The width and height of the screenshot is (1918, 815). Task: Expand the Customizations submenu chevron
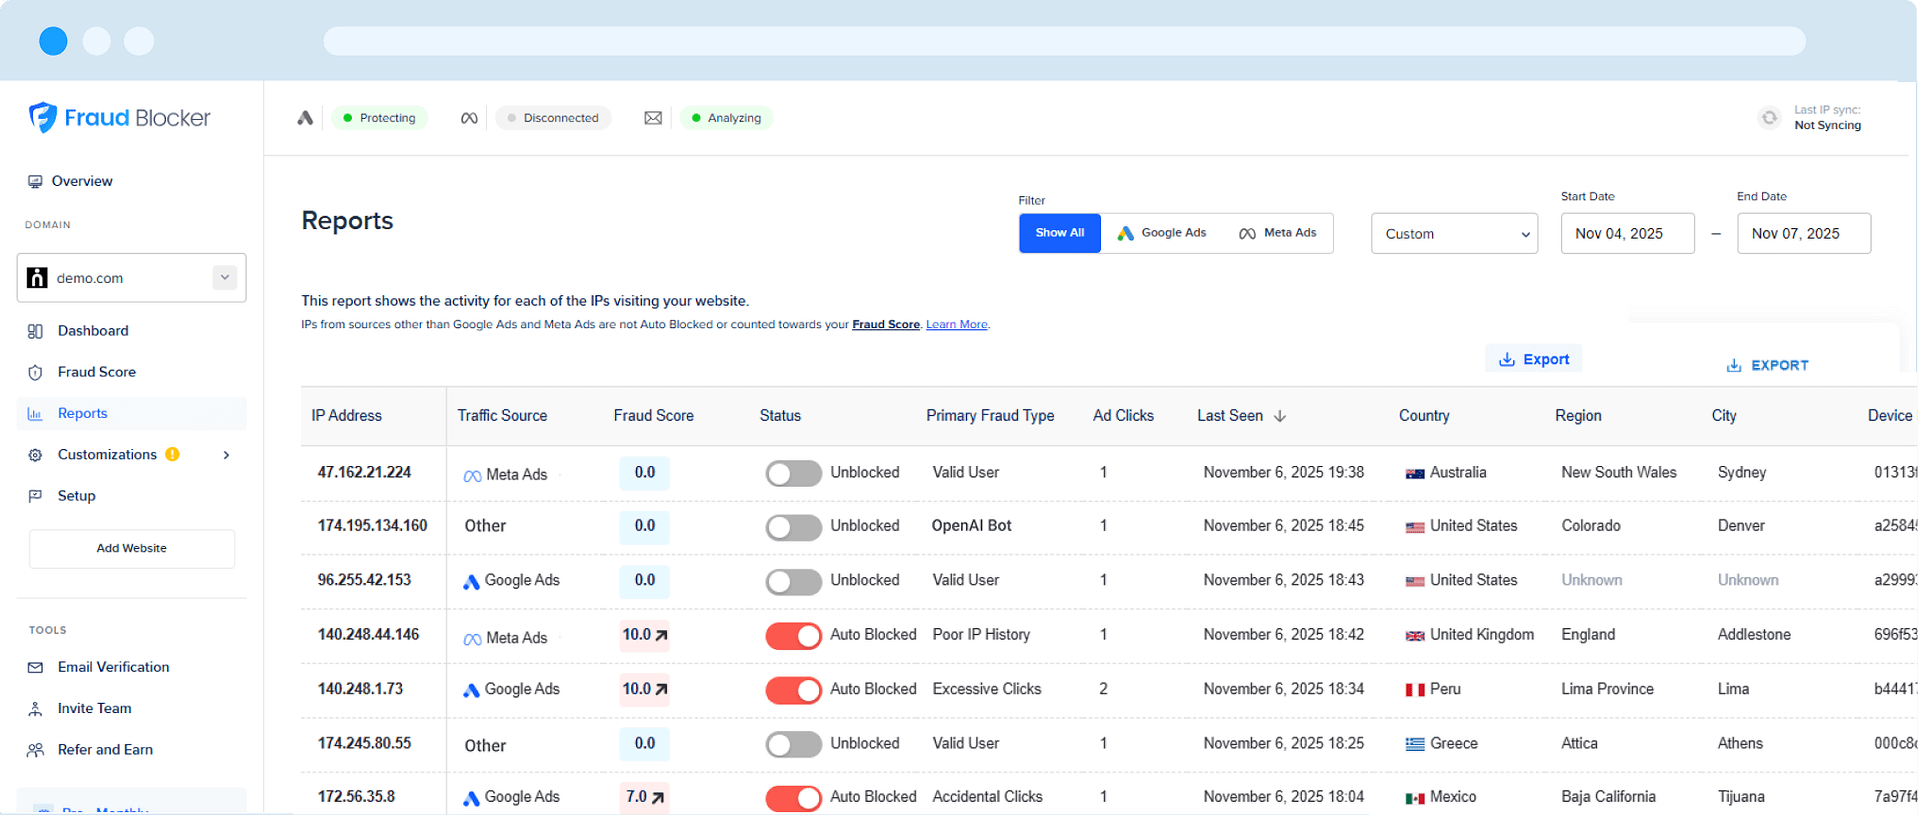[227, 455]
